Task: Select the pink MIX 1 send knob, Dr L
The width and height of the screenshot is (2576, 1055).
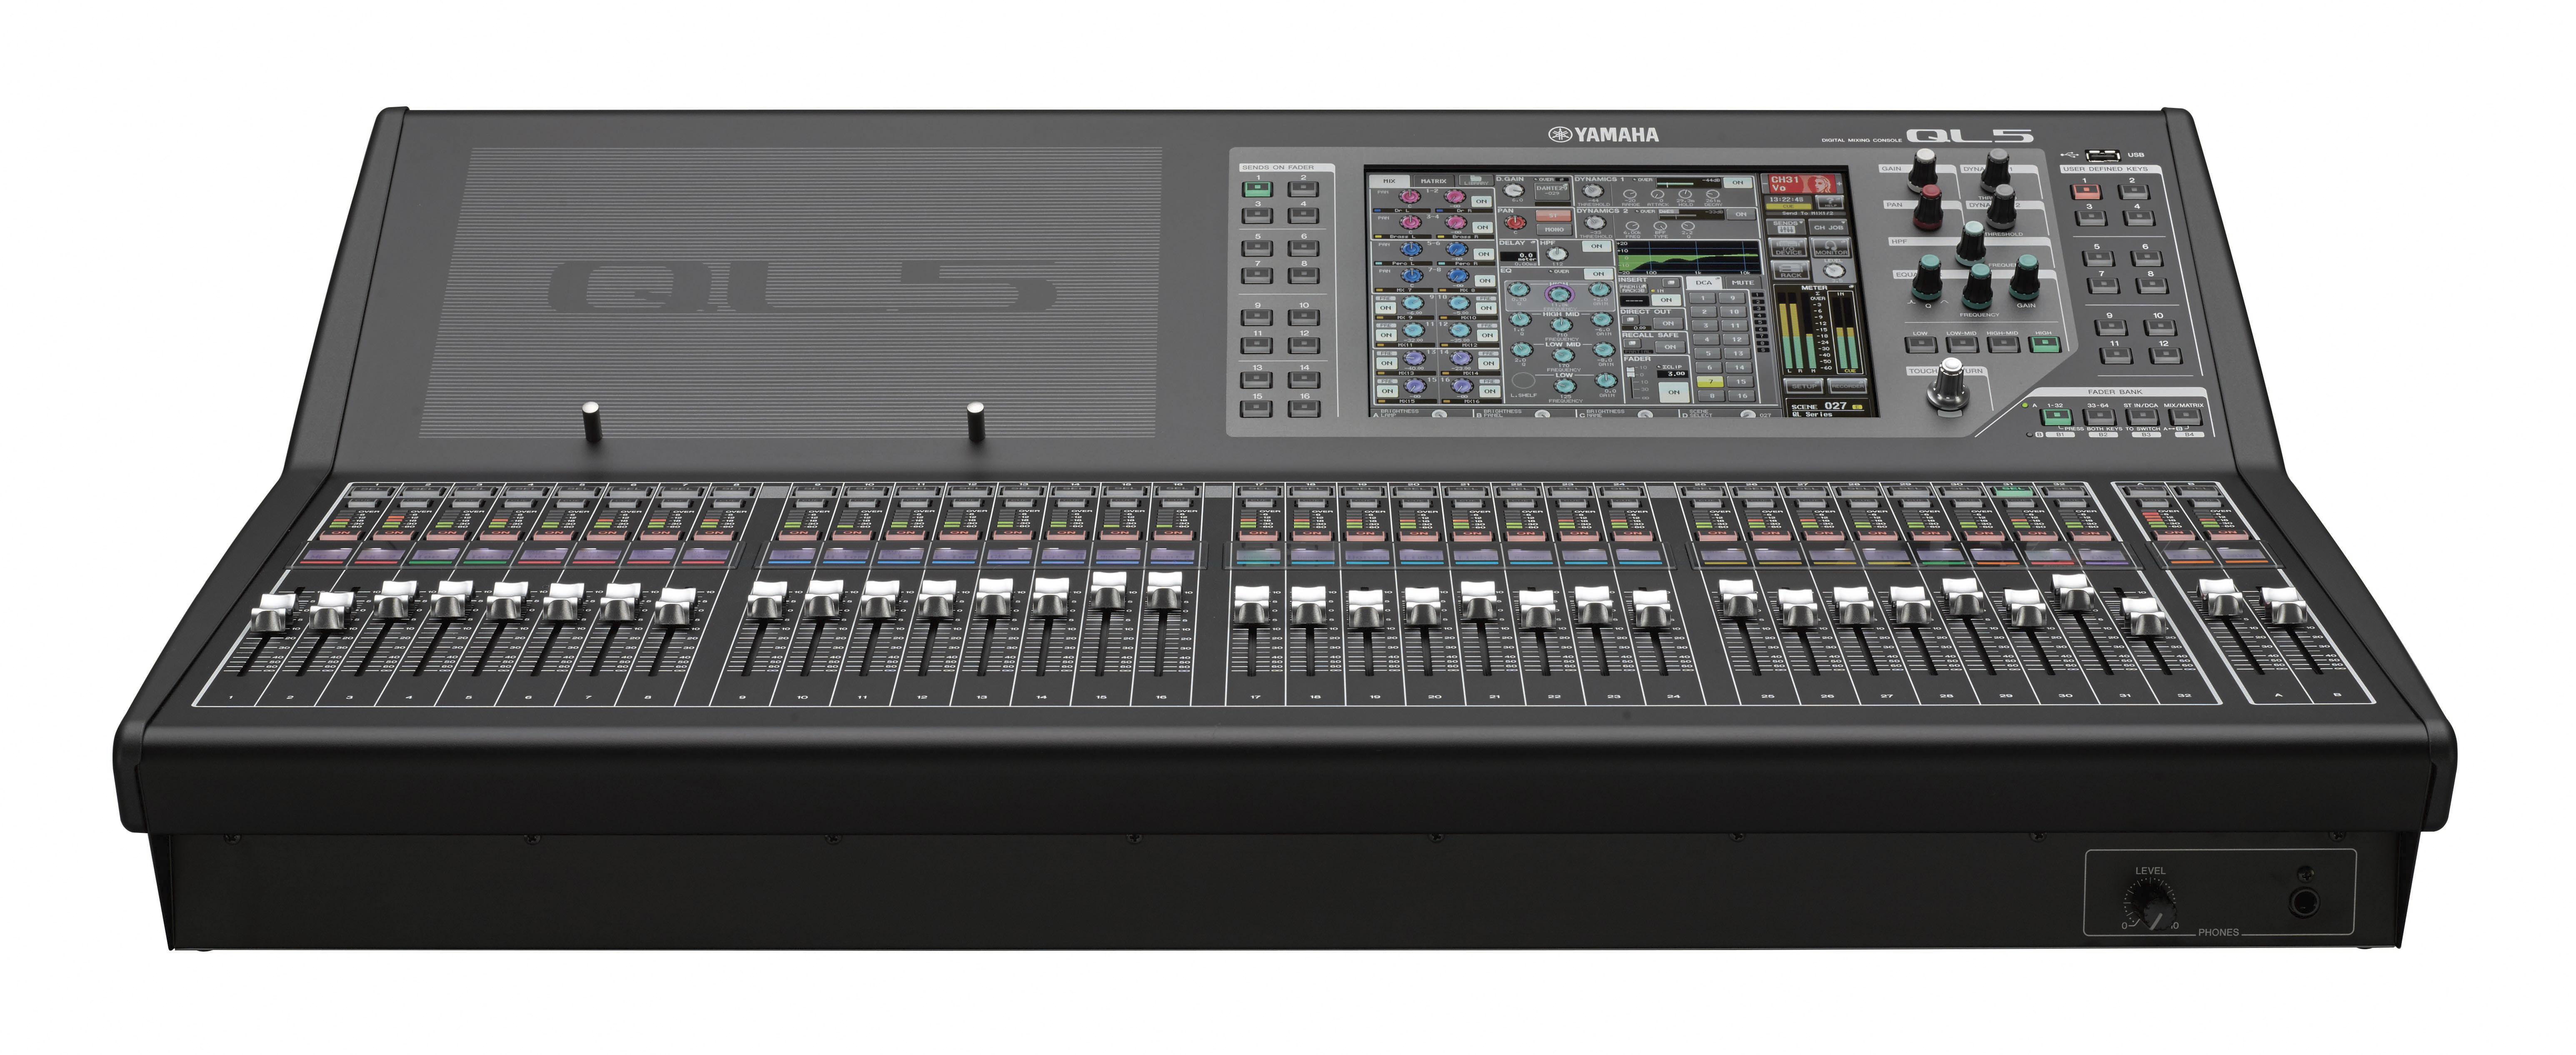Action: pyautogui.click(x=1410, y=196)
